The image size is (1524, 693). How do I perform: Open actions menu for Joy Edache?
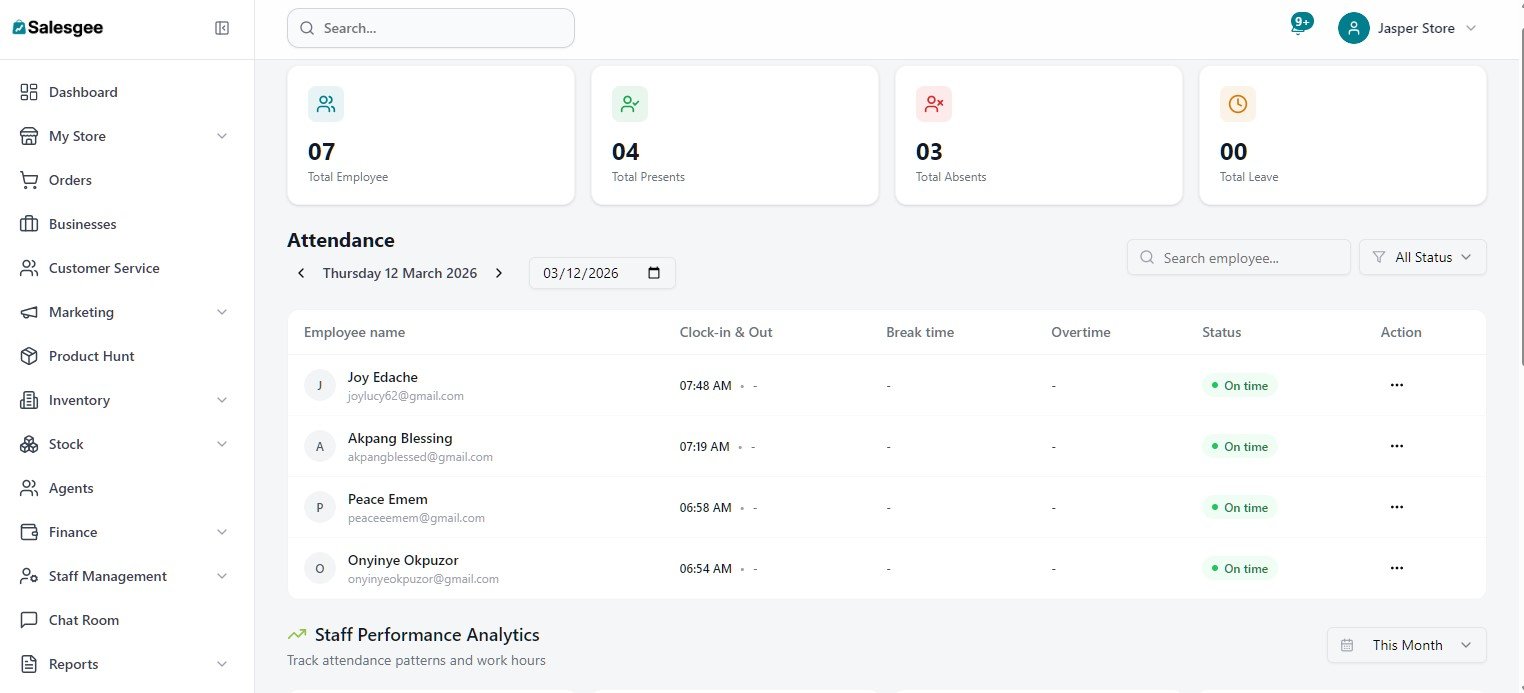(x=1396, y=385)
